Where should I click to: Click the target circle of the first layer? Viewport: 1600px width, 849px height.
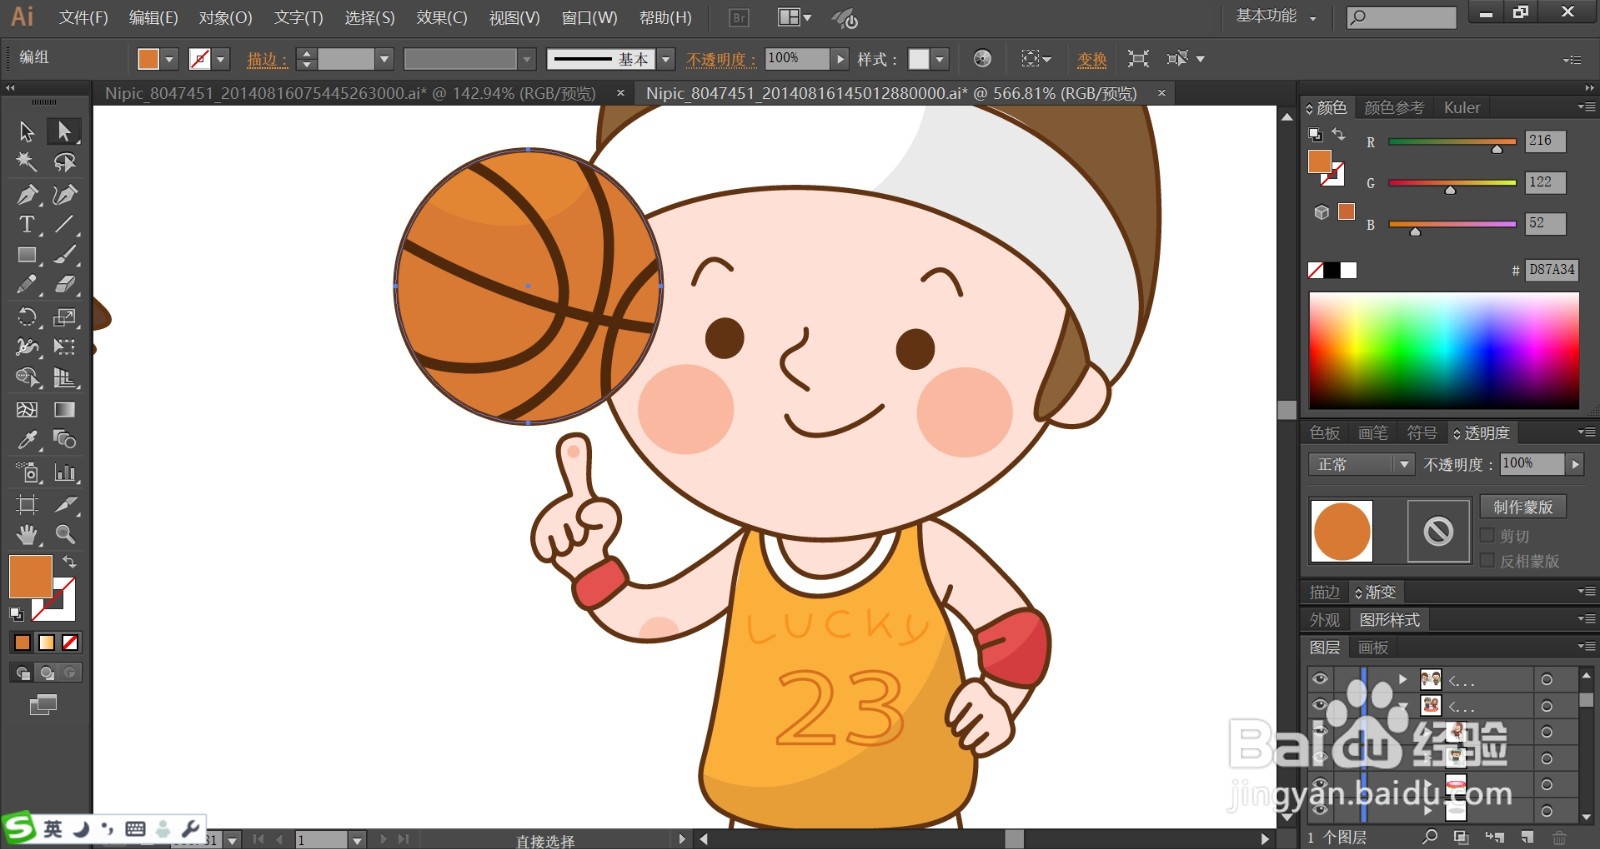pyautogui.click(x=1547, y=680)
